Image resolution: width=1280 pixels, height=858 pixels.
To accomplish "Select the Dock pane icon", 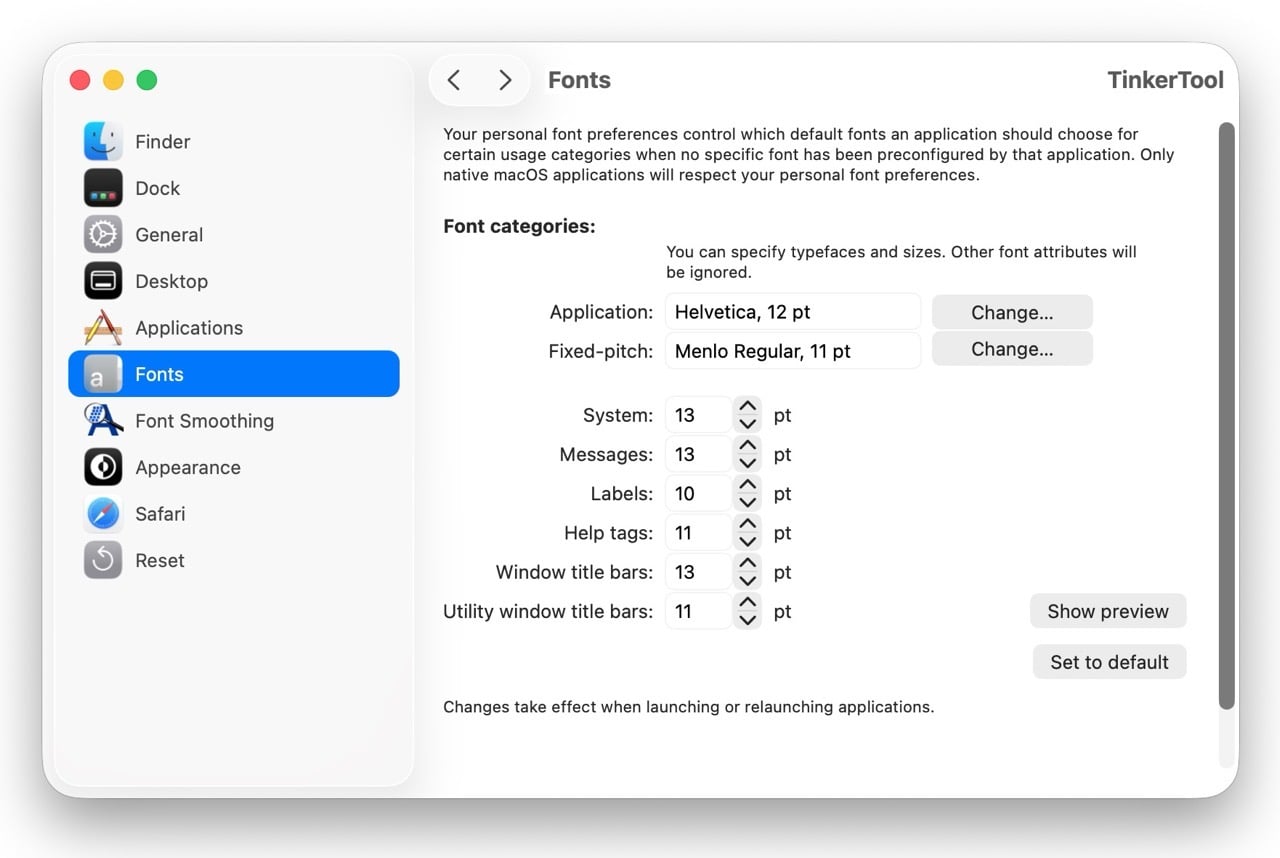I will click(x=103, y=188).
